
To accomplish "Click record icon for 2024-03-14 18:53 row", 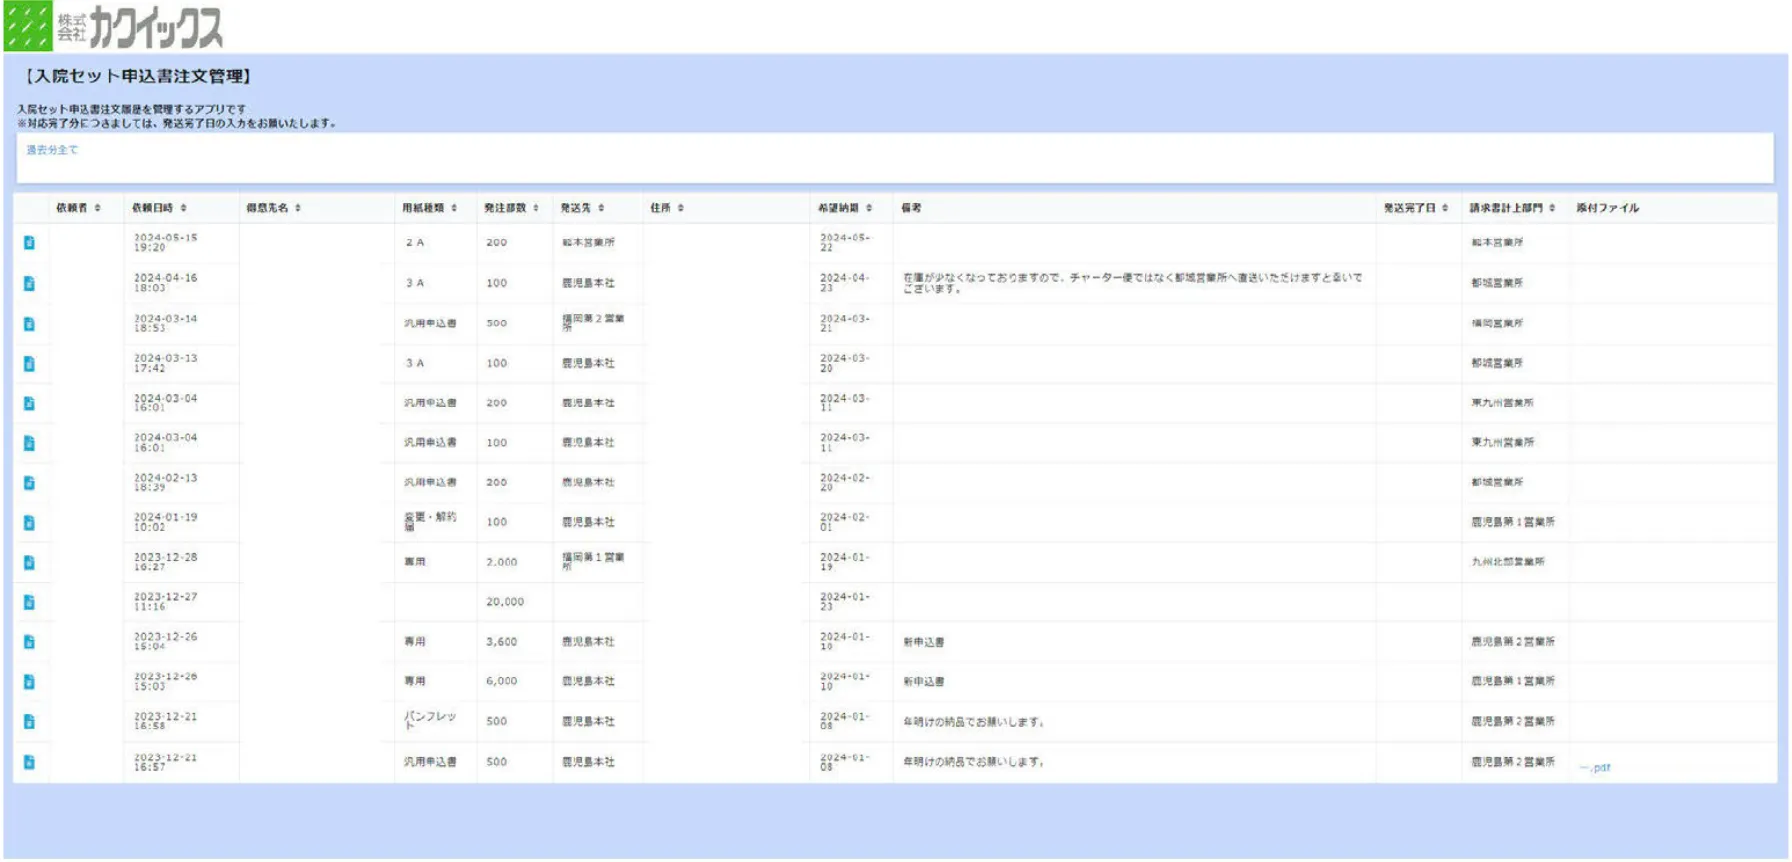I will tap(29, 324).
